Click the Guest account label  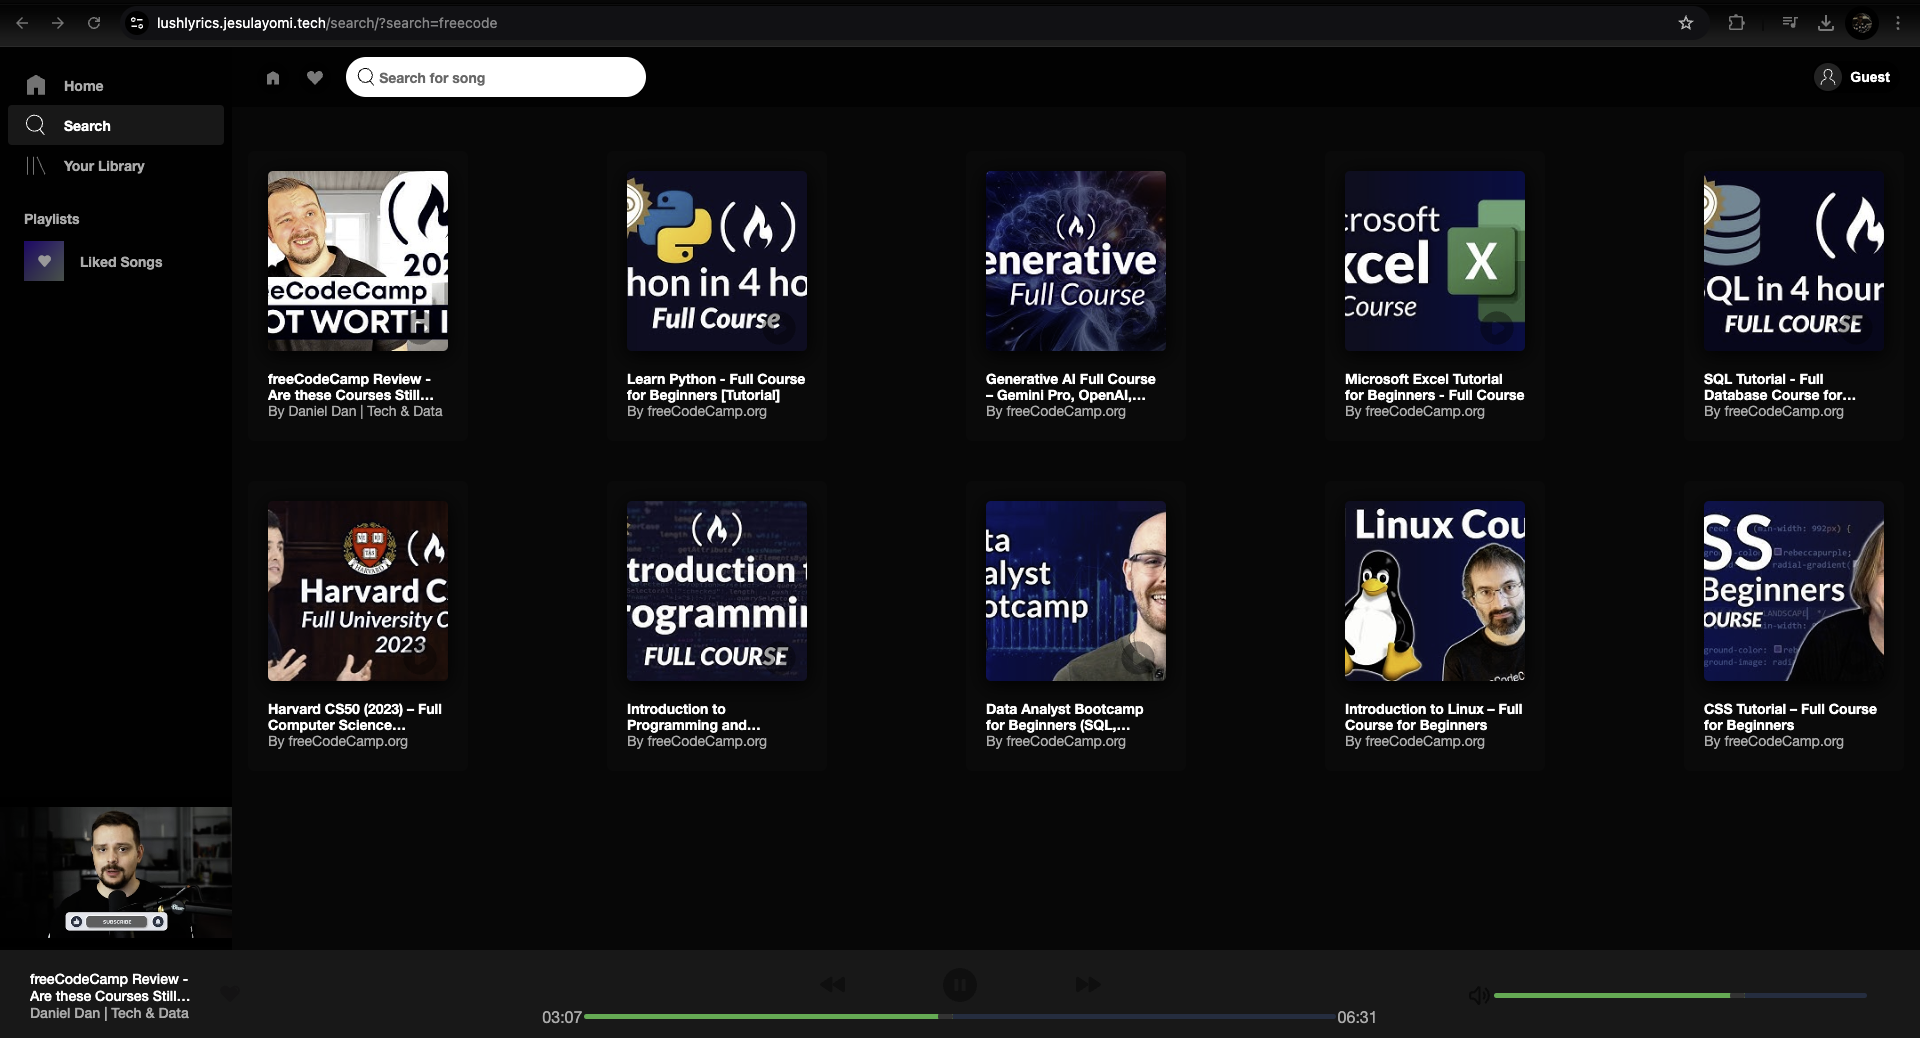[1869, 77]
